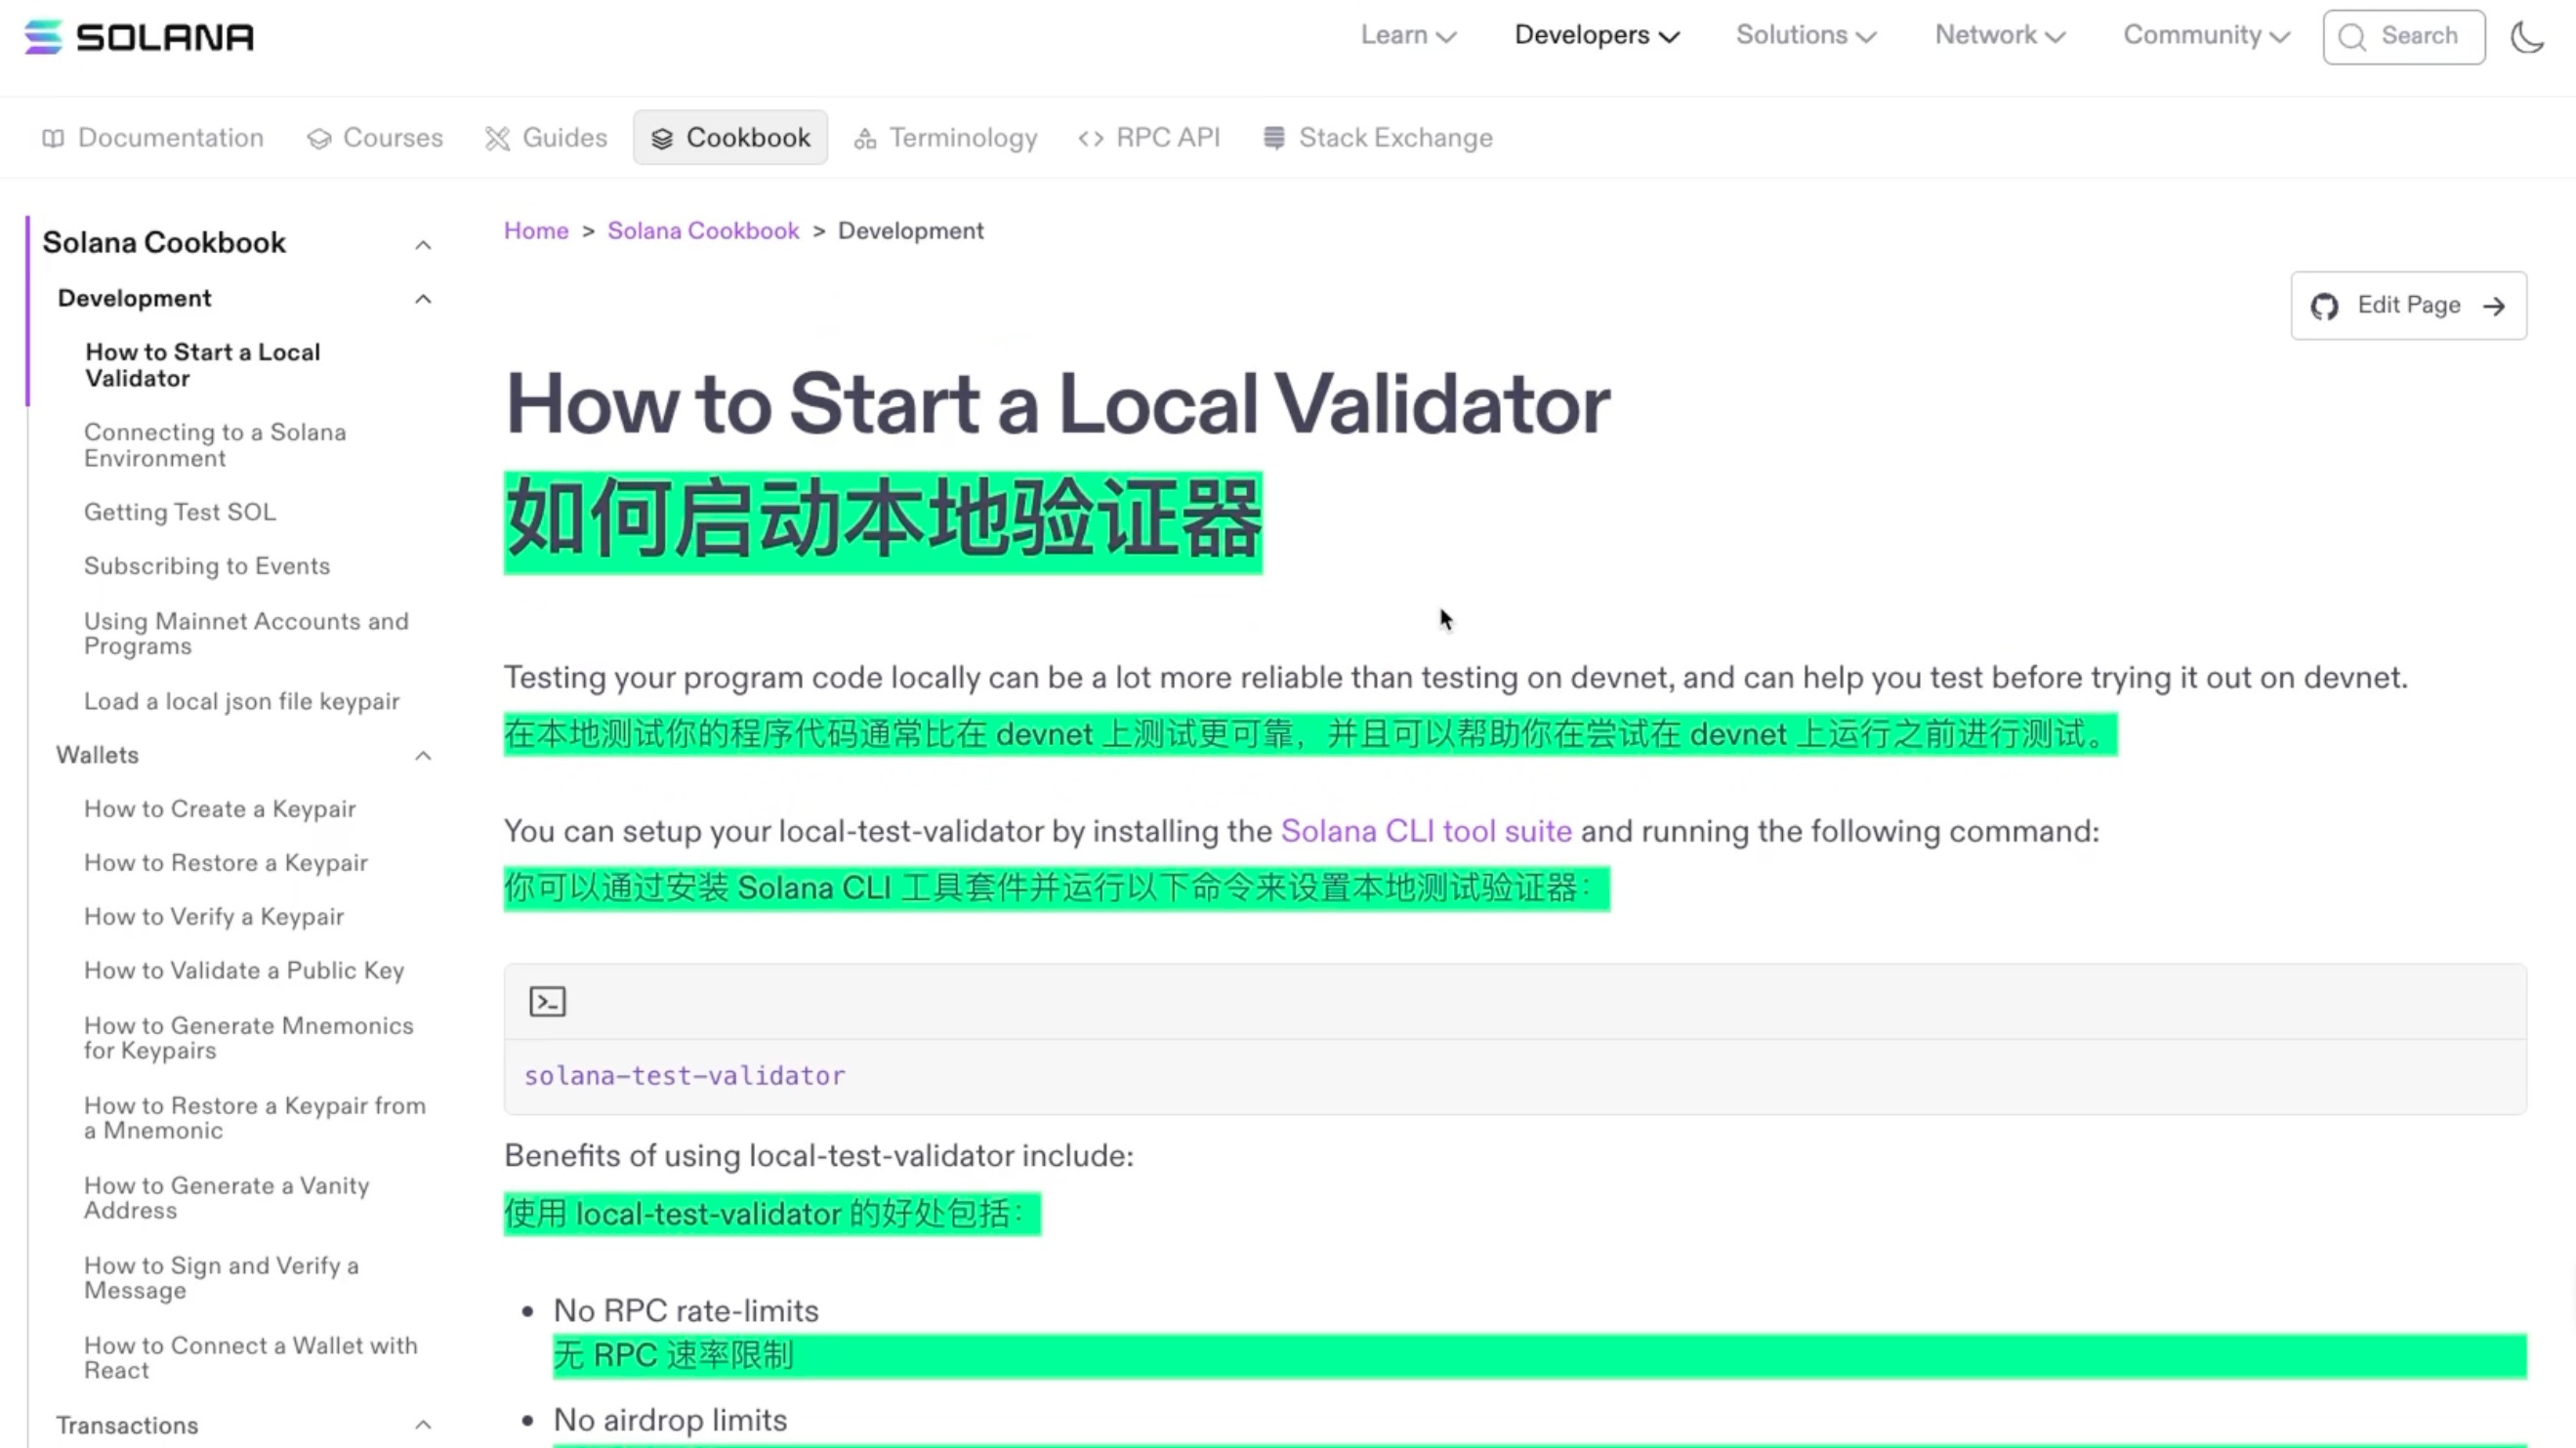Select the Terminology tab
Viewport: 2576px width, 1448px height.
coord(961,136)
